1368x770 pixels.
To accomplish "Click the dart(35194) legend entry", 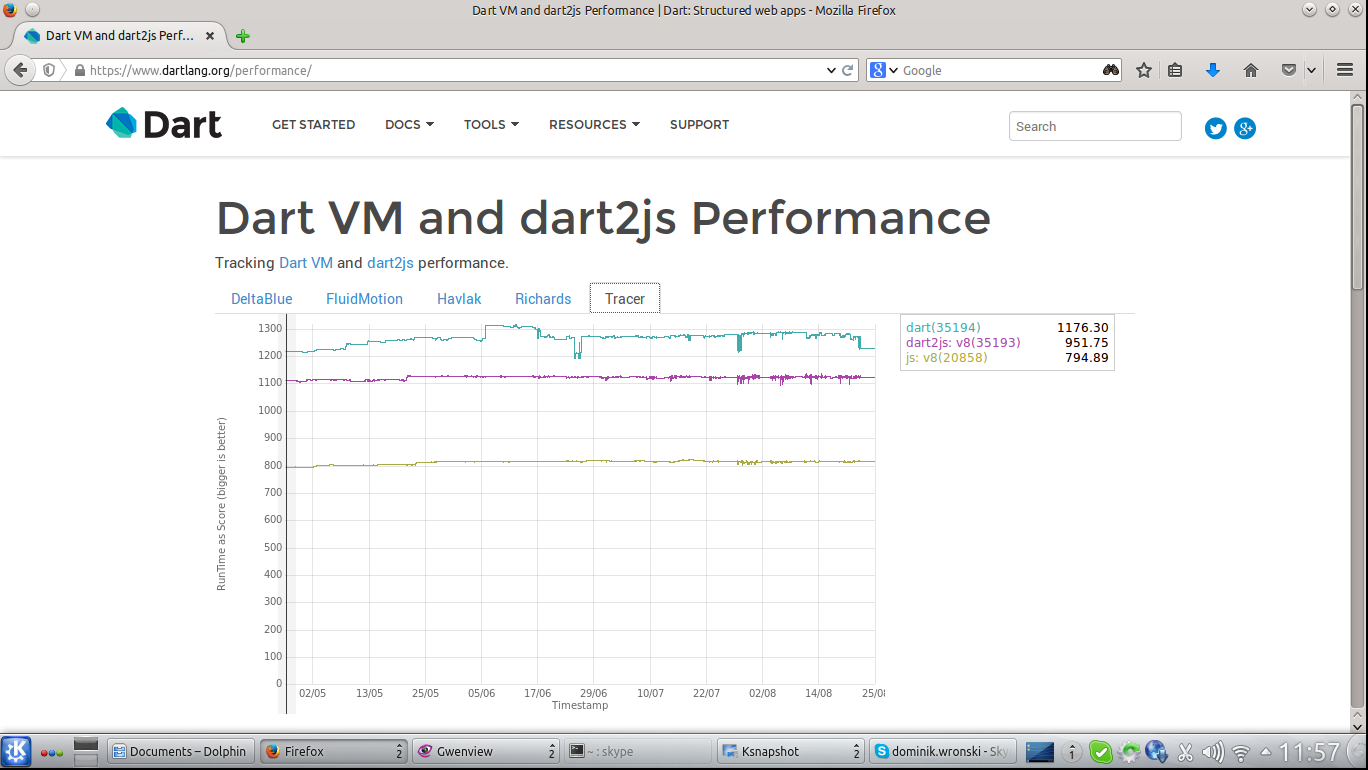I will (943, 327).
